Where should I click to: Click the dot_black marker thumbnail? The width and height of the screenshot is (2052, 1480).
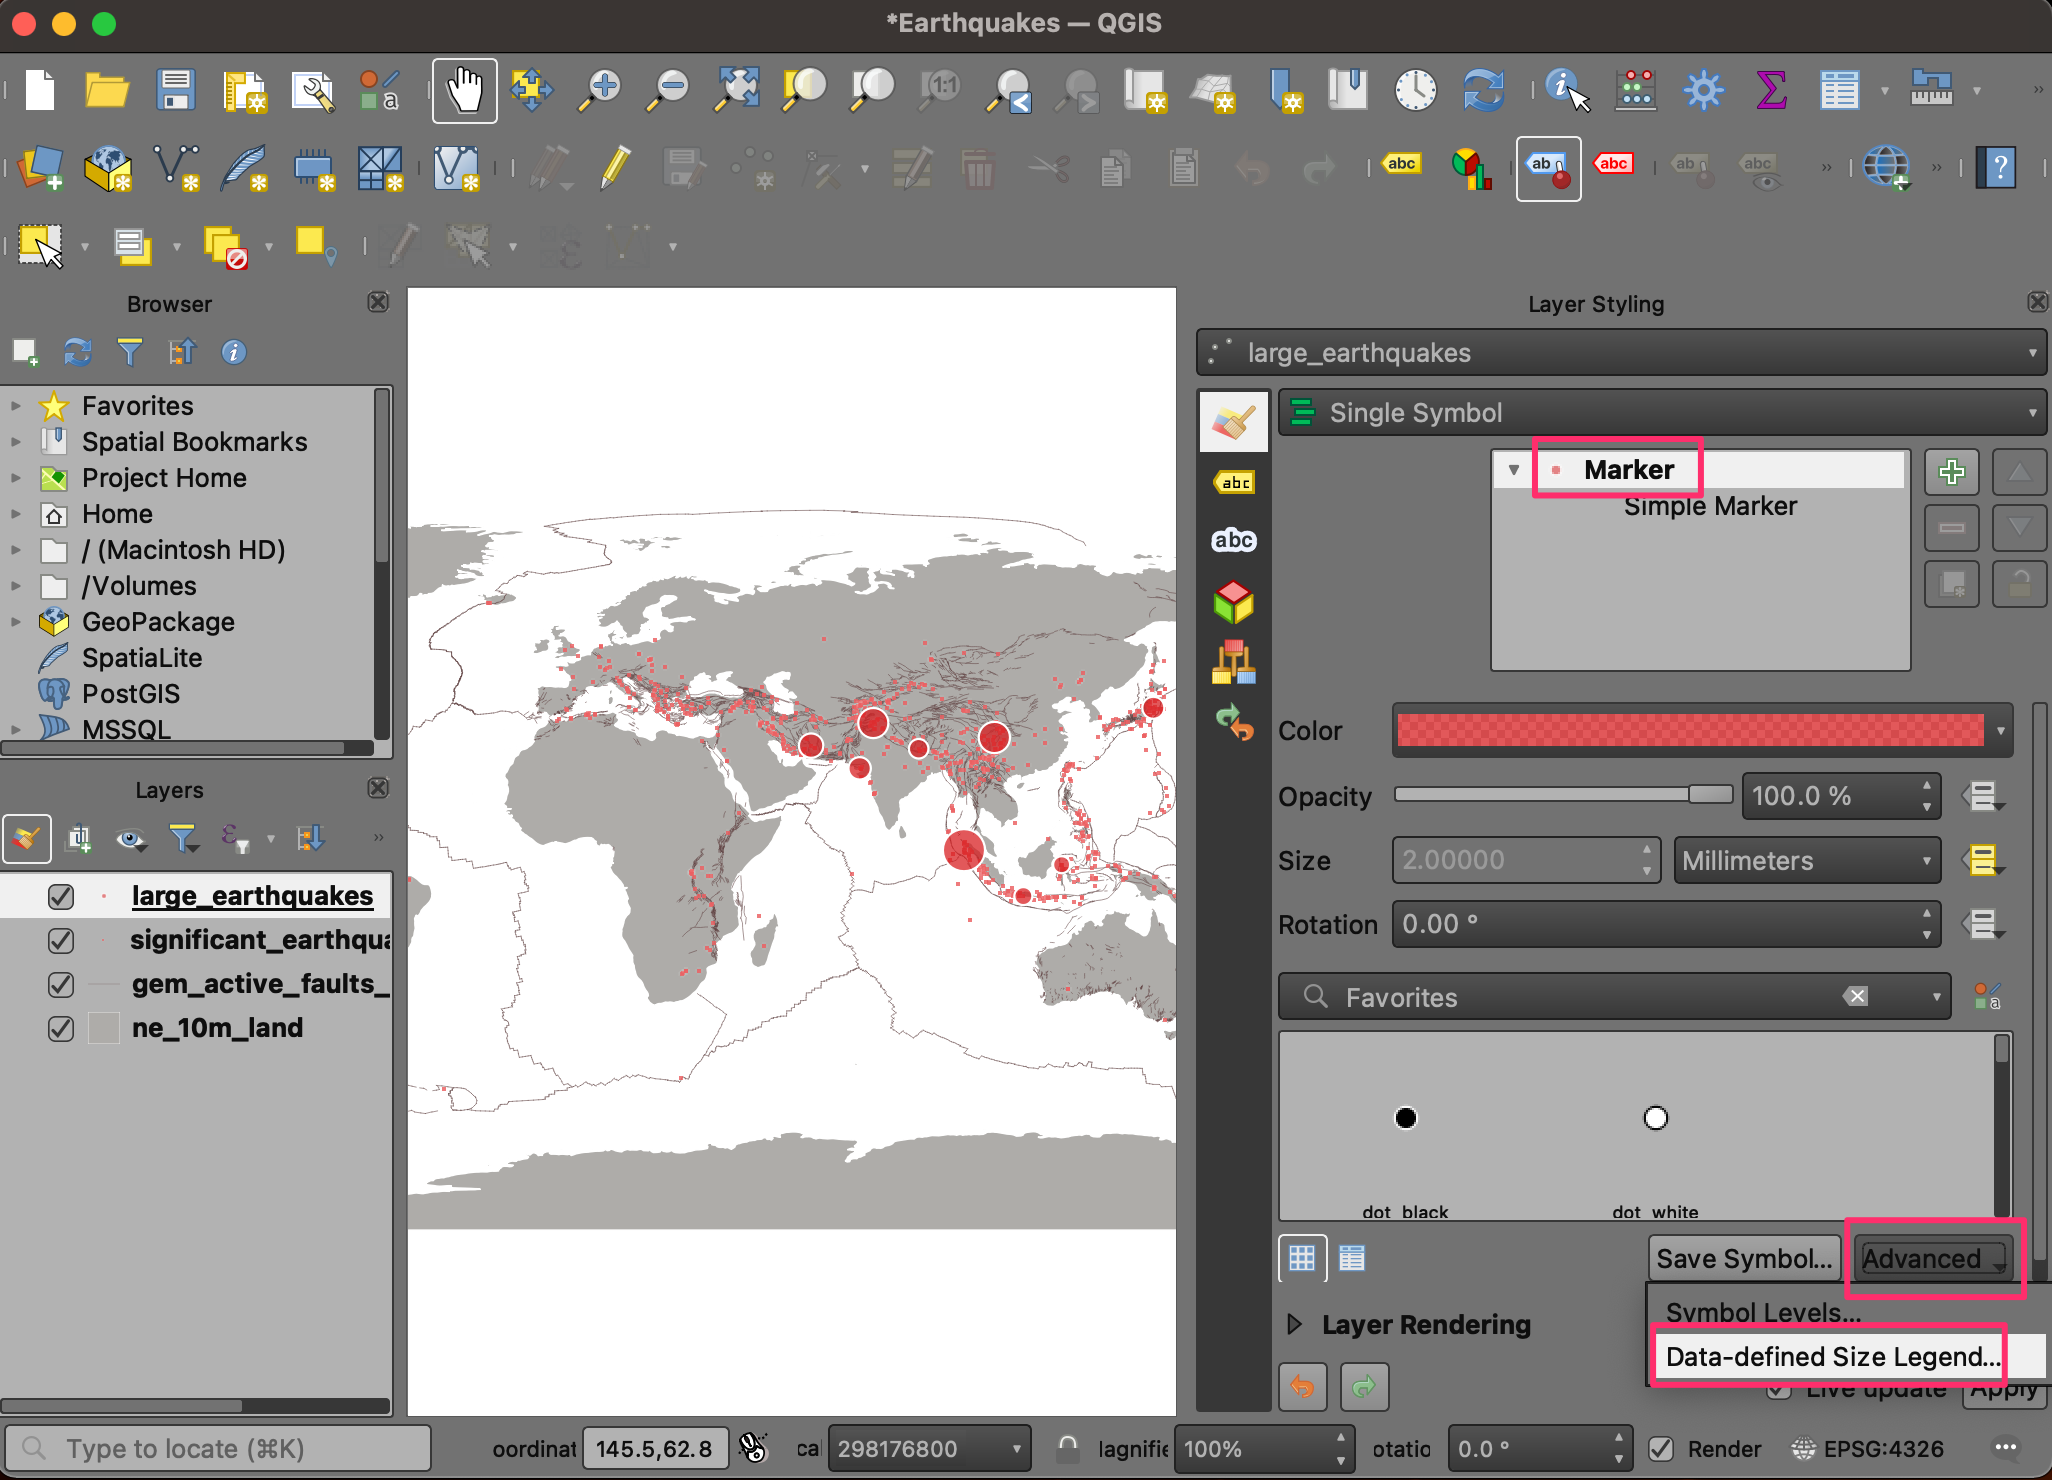[1405, 1117]
